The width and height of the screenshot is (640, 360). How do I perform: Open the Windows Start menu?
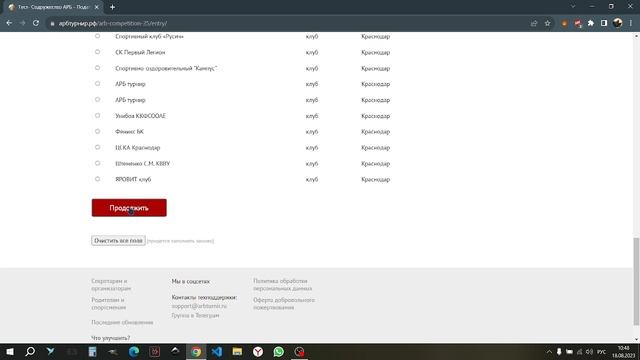[10, 351]
